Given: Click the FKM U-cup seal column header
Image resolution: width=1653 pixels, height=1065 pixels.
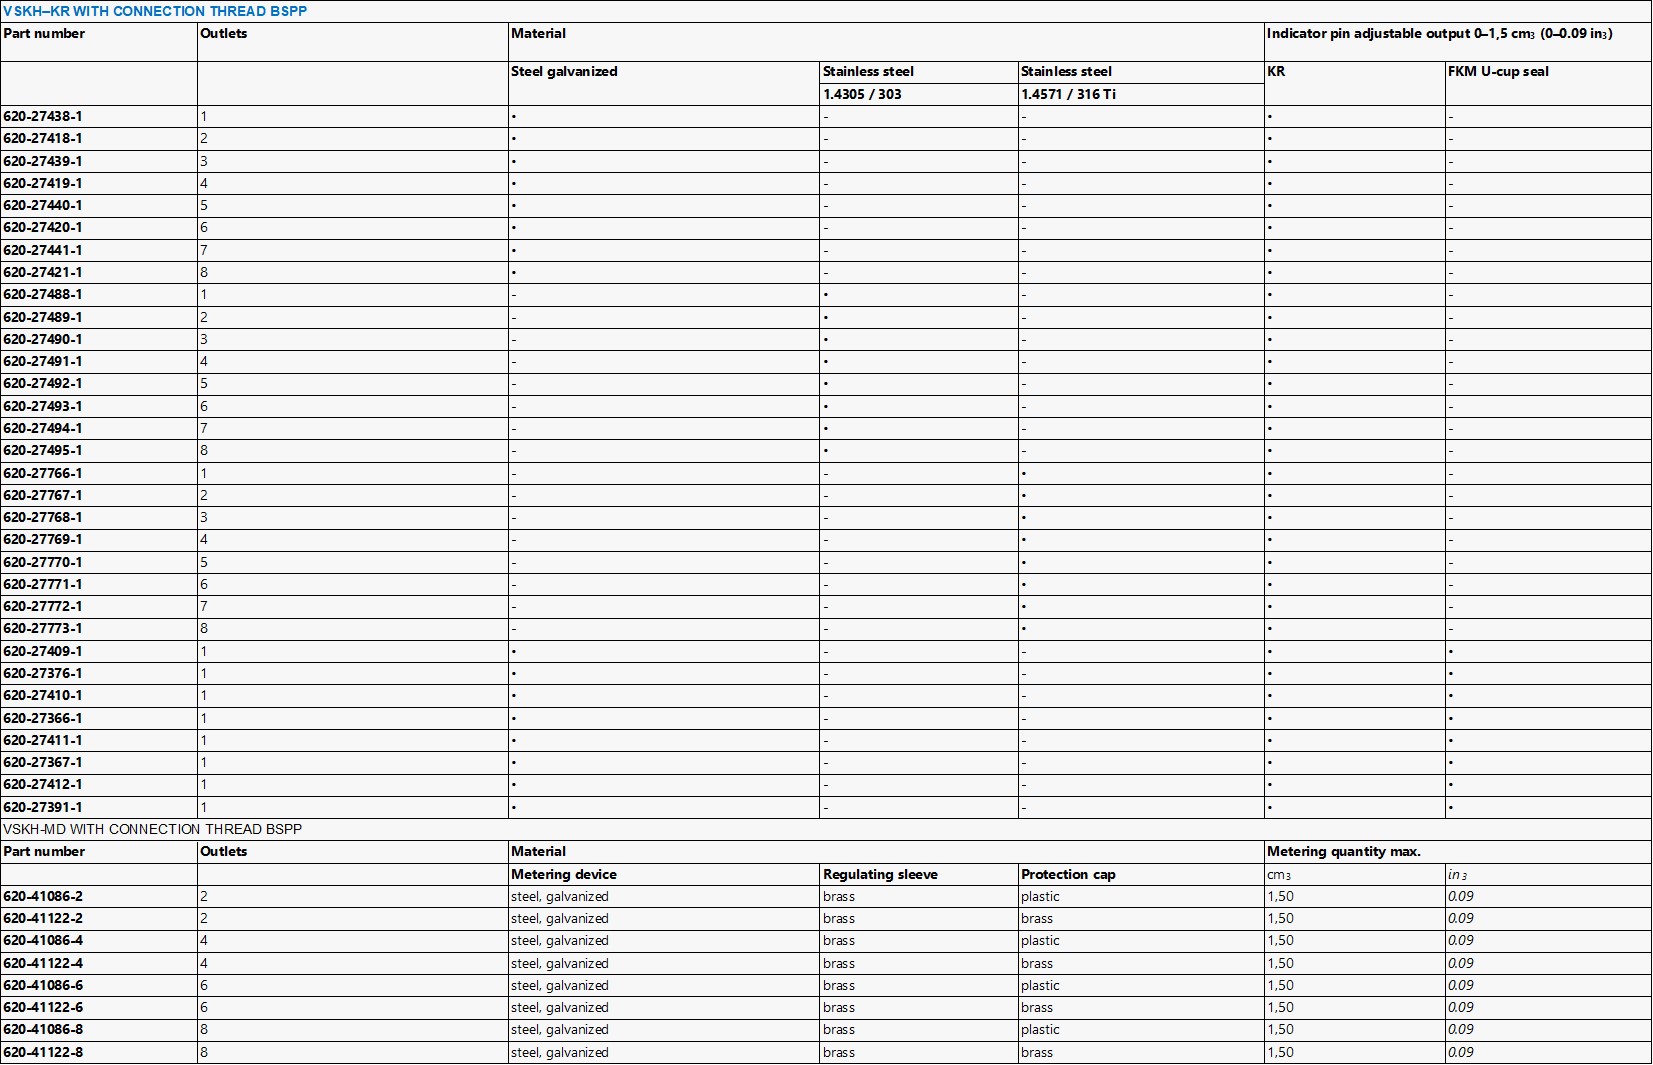Looking at the screenshot, I should point(1498,72).
